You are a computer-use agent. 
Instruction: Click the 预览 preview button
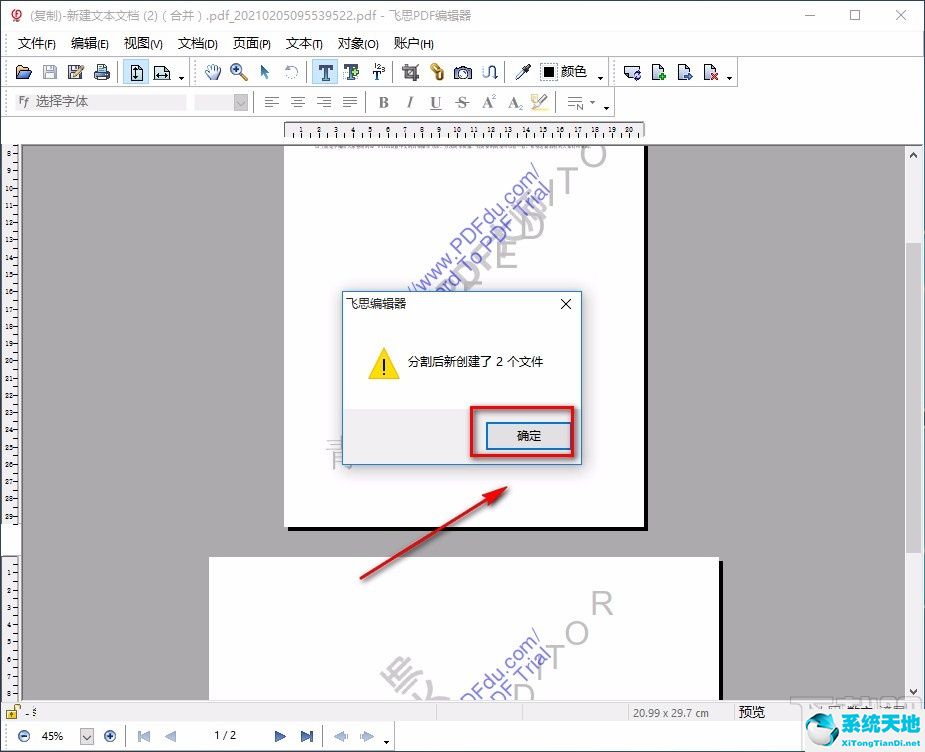(752, 712)
